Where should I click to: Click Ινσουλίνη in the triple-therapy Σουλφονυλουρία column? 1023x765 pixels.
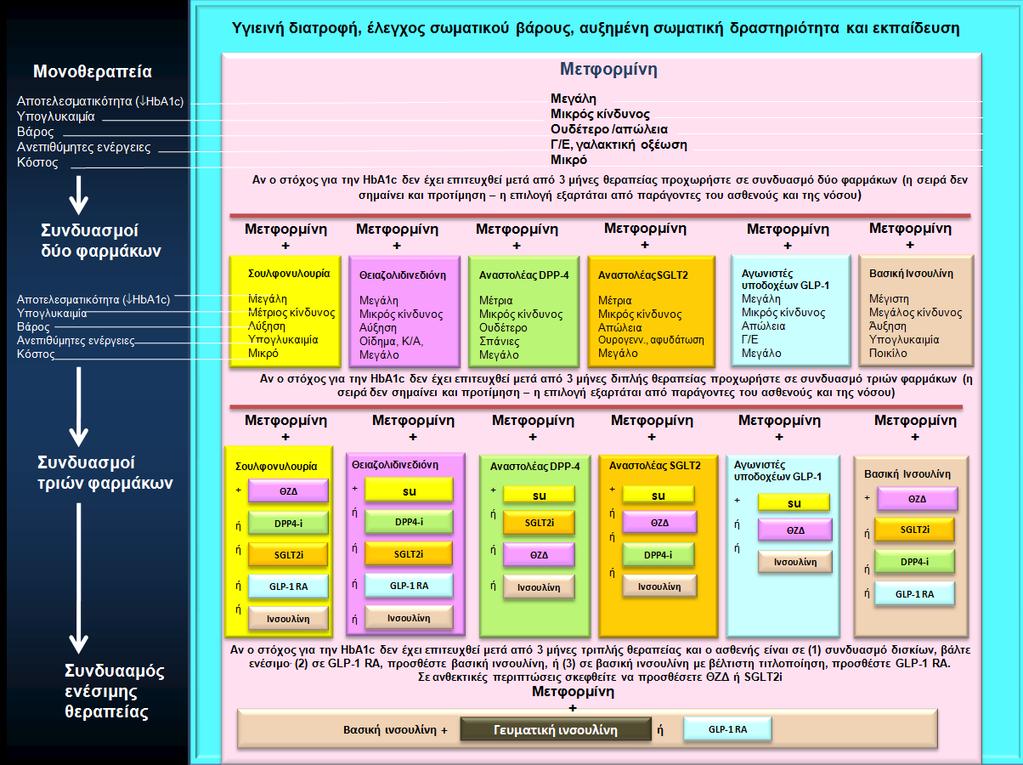[x=288, y=618]
